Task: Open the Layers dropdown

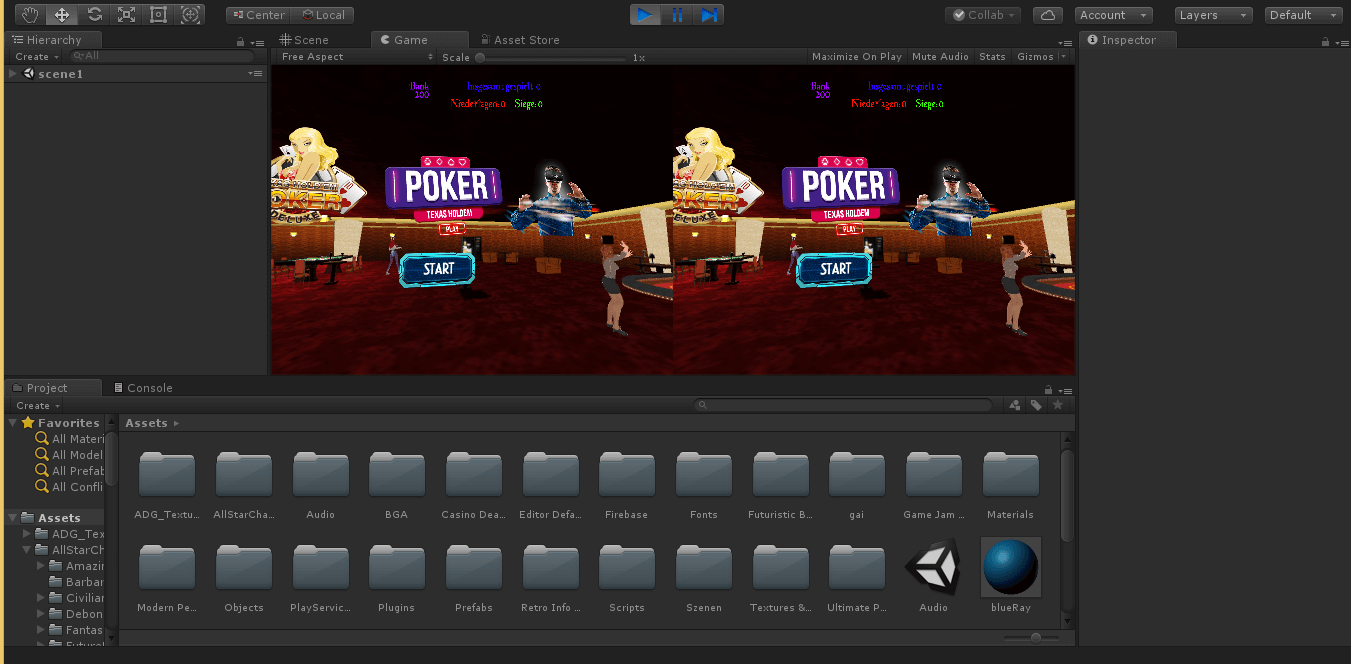Action: (1213, 15)
